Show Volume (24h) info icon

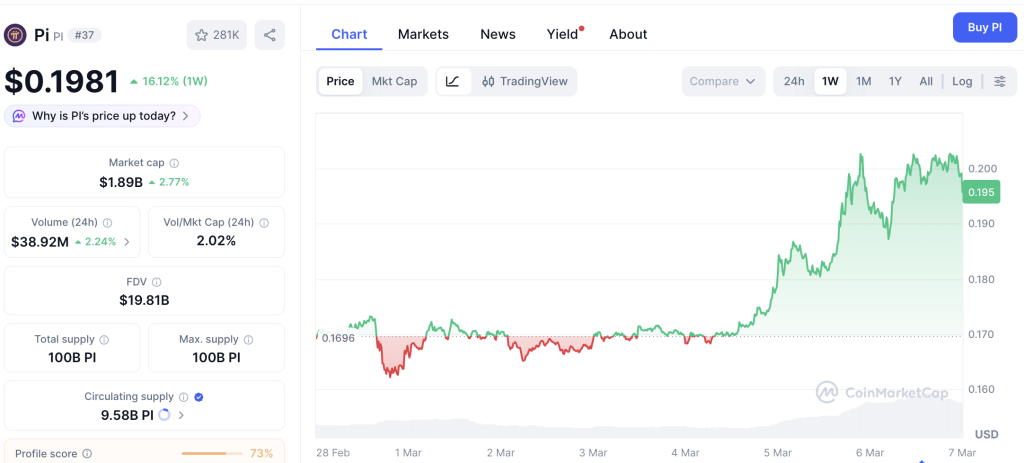click(x=108, y=223)
